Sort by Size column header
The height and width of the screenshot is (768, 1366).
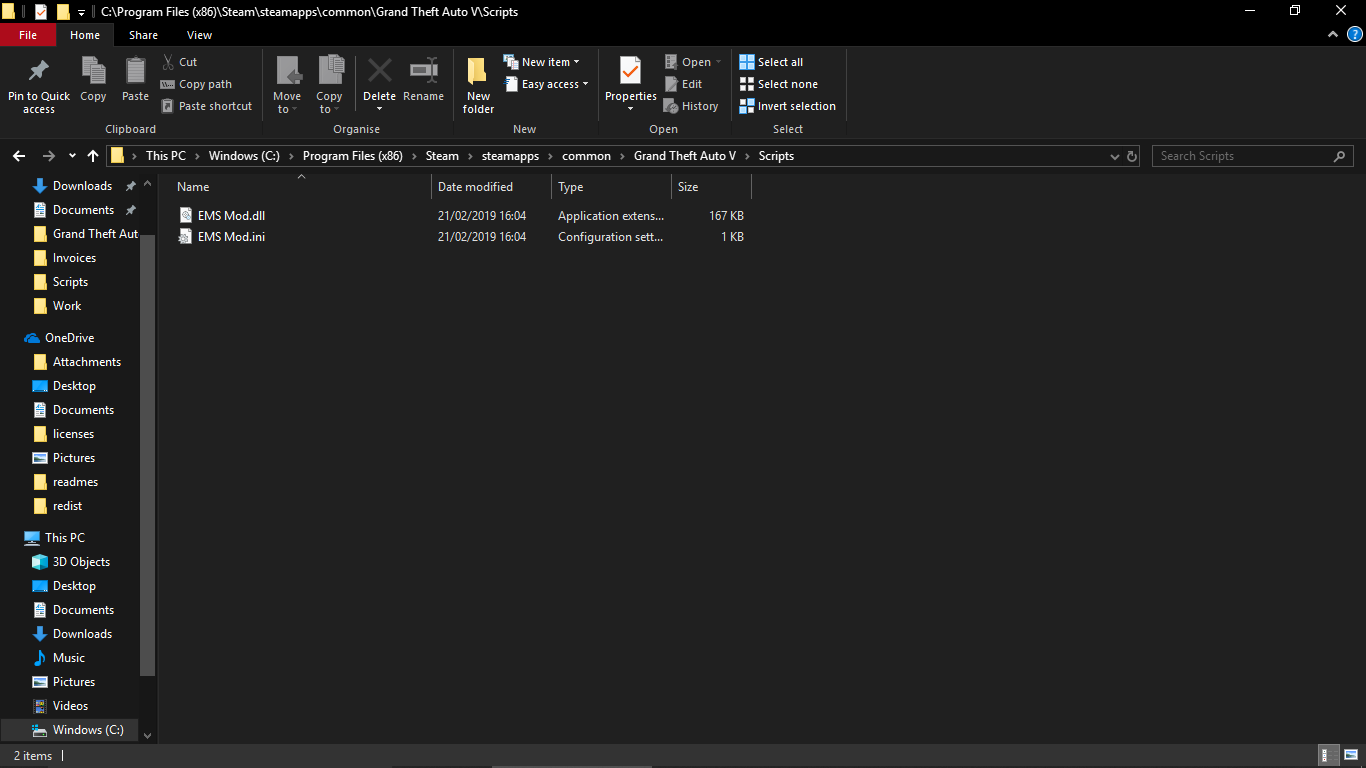(711, 187)
